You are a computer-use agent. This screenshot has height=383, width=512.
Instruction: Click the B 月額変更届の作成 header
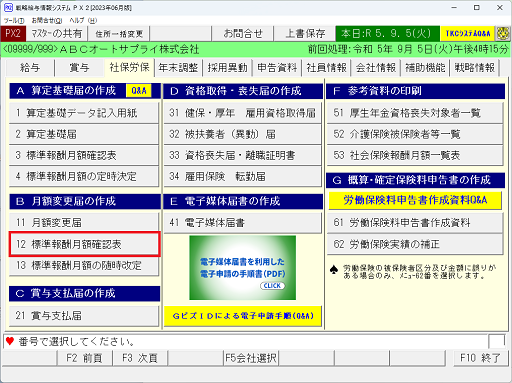coord(85,201)
